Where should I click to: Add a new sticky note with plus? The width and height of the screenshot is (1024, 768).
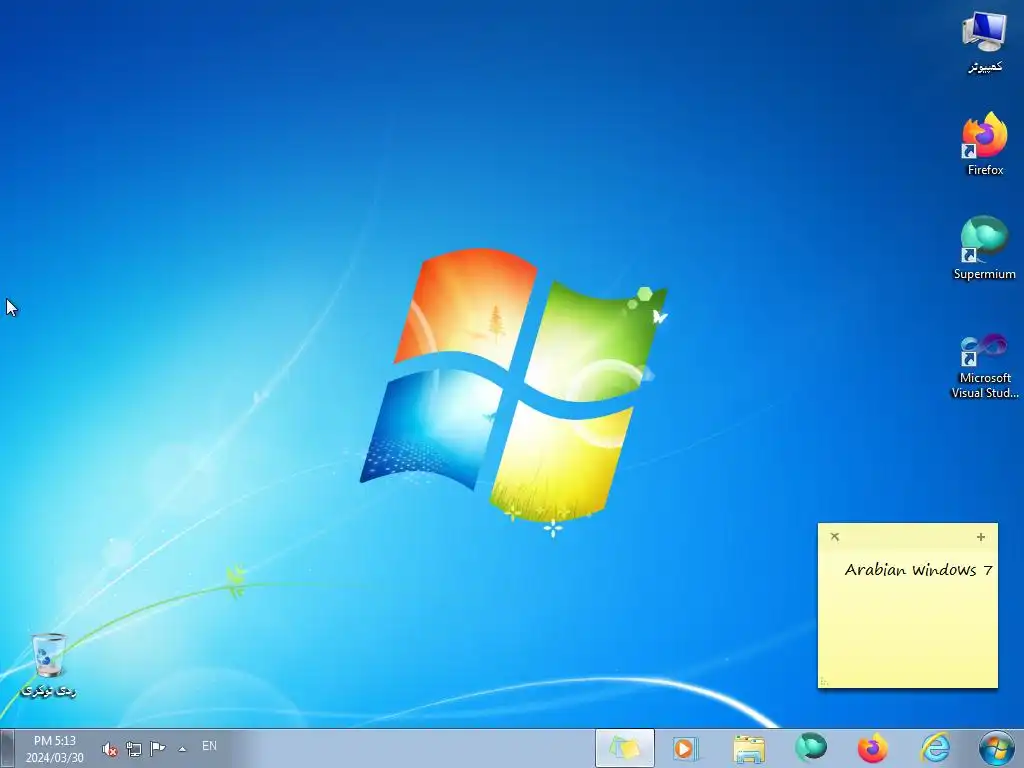[980, 537]
